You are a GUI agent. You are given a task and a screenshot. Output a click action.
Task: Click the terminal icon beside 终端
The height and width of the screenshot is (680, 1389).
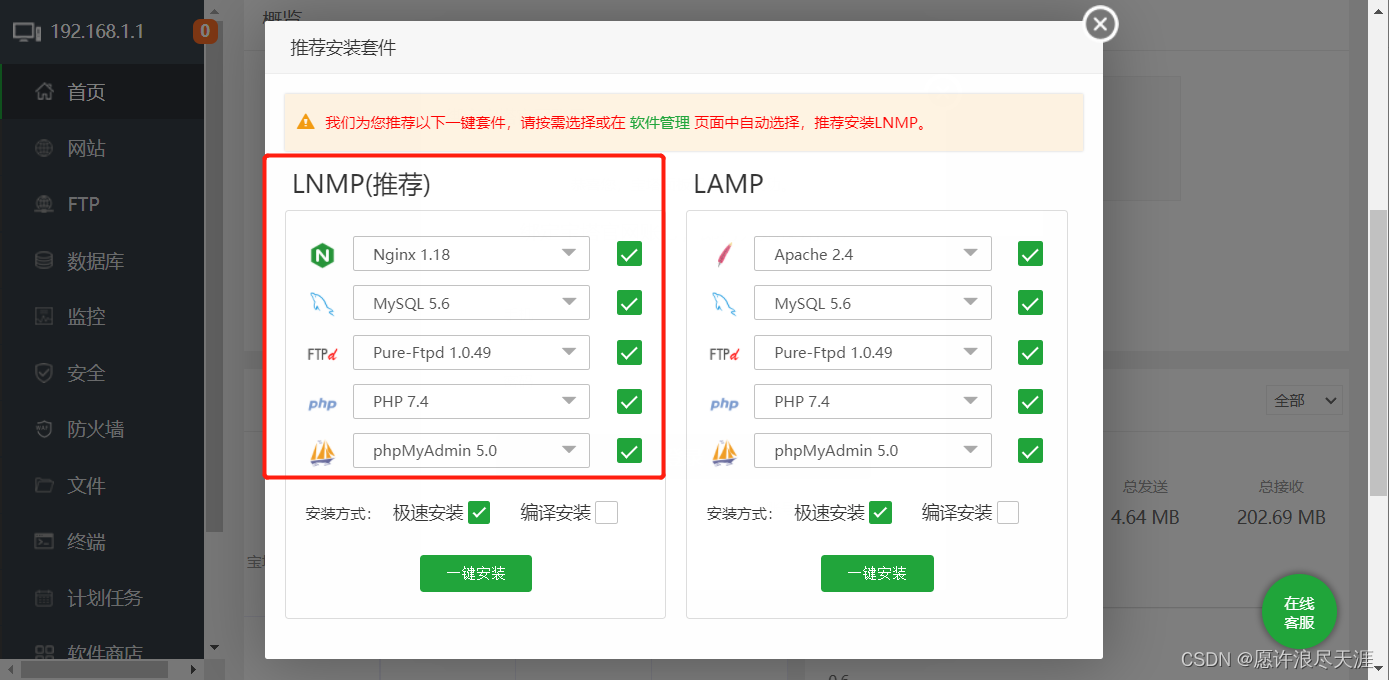tap(44, 541)
